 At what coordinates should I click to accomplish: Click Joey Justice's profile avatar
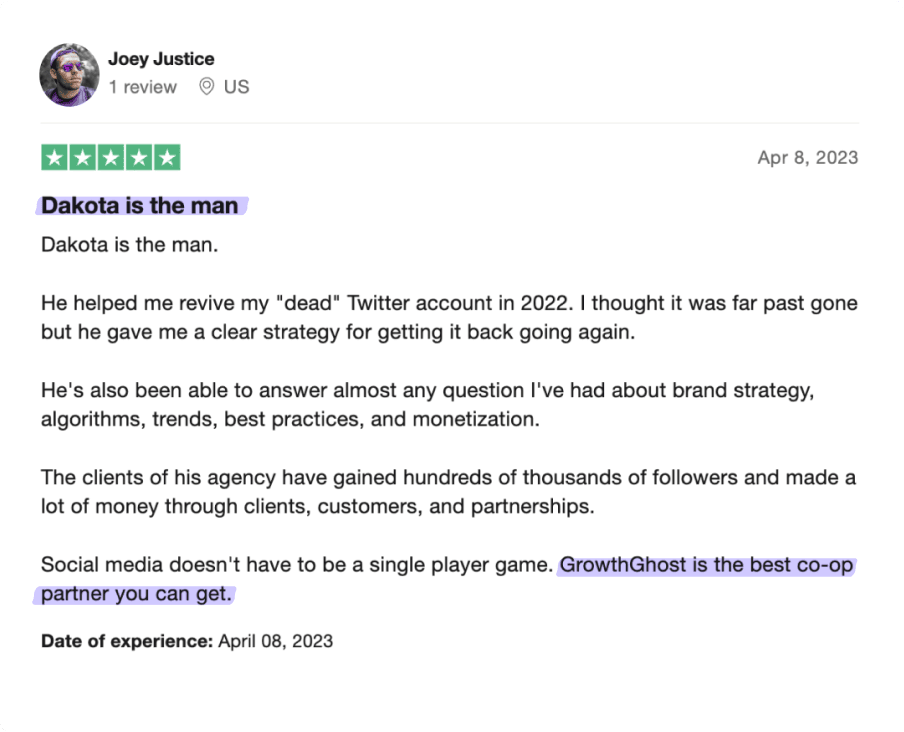click(x=69, y=75)
